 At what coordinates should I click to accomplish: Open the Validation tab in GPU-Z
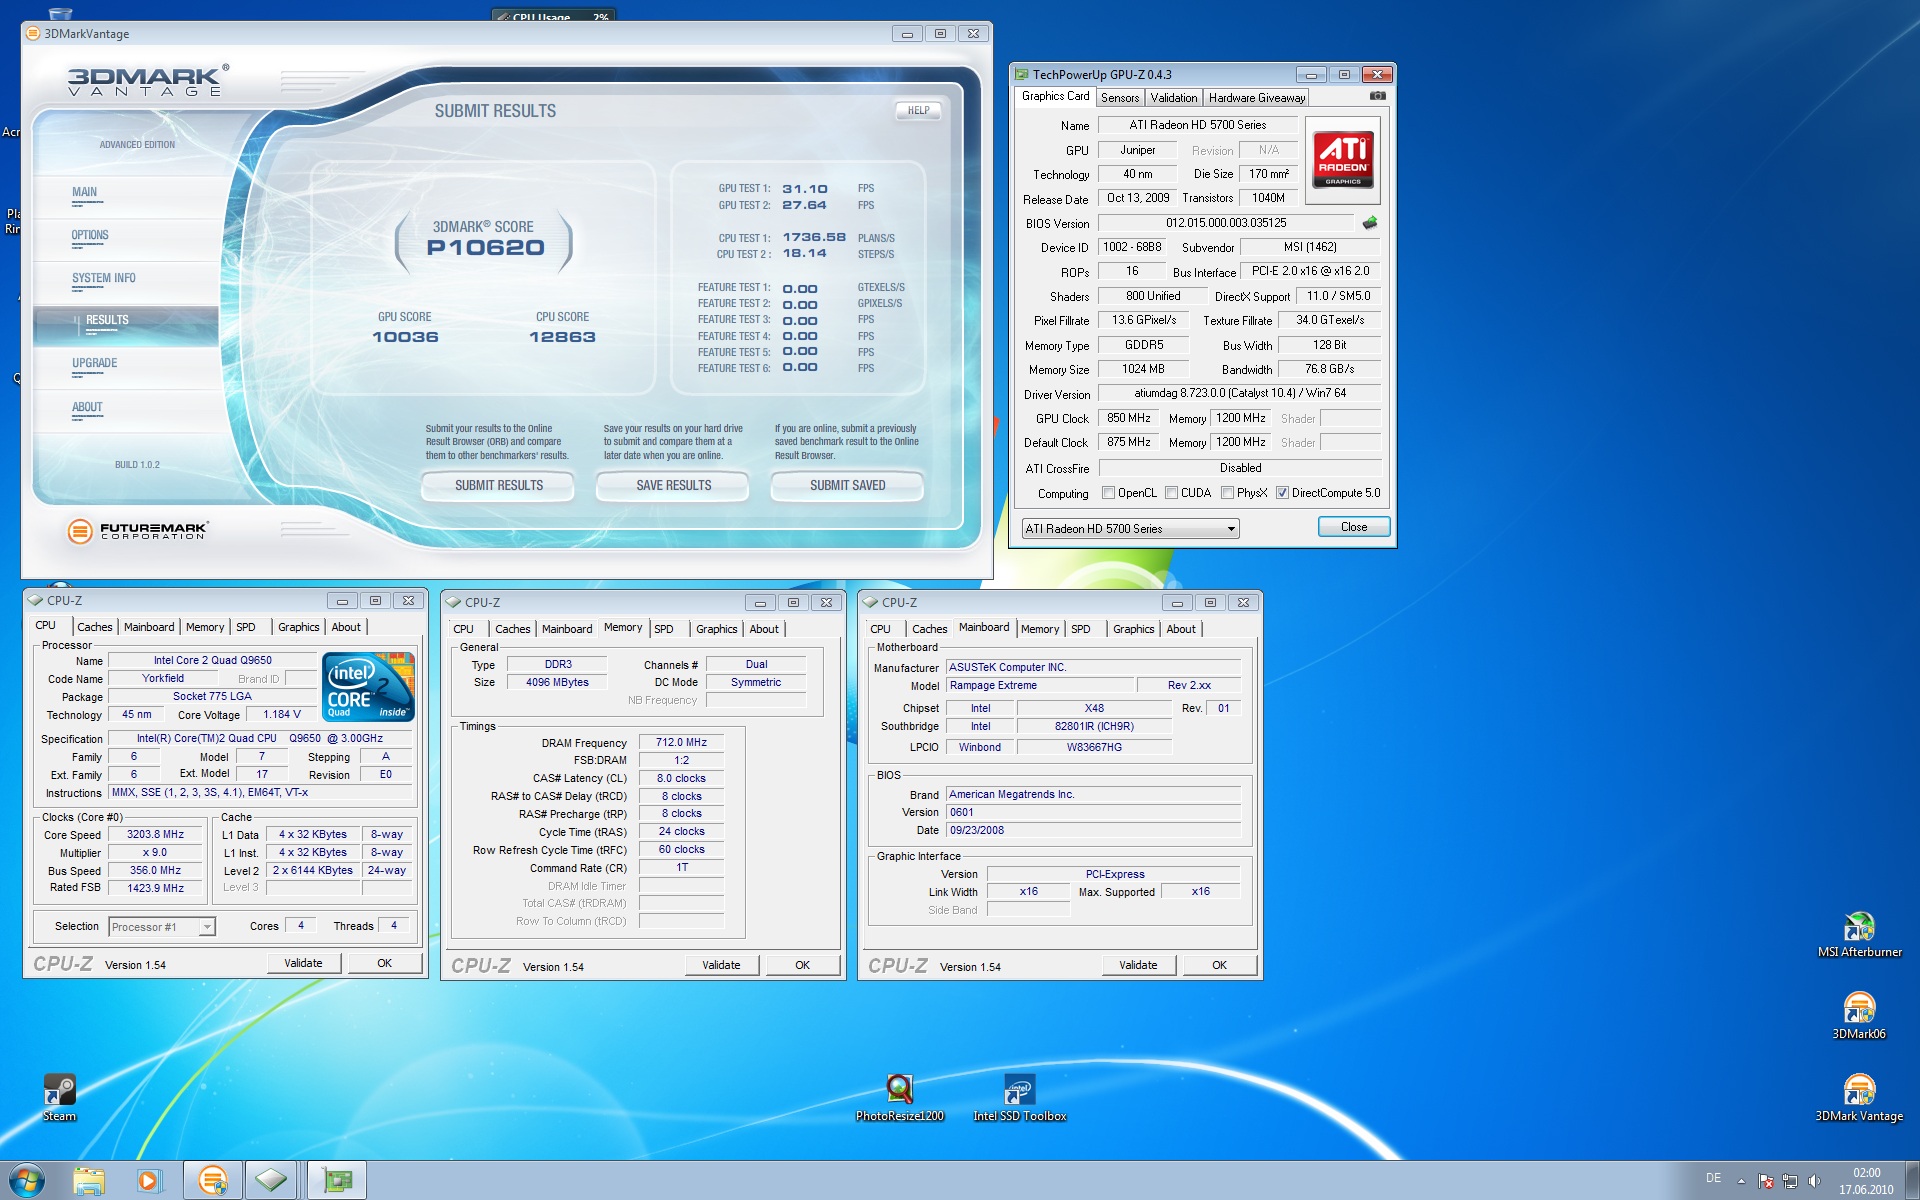click(1173, 98)
